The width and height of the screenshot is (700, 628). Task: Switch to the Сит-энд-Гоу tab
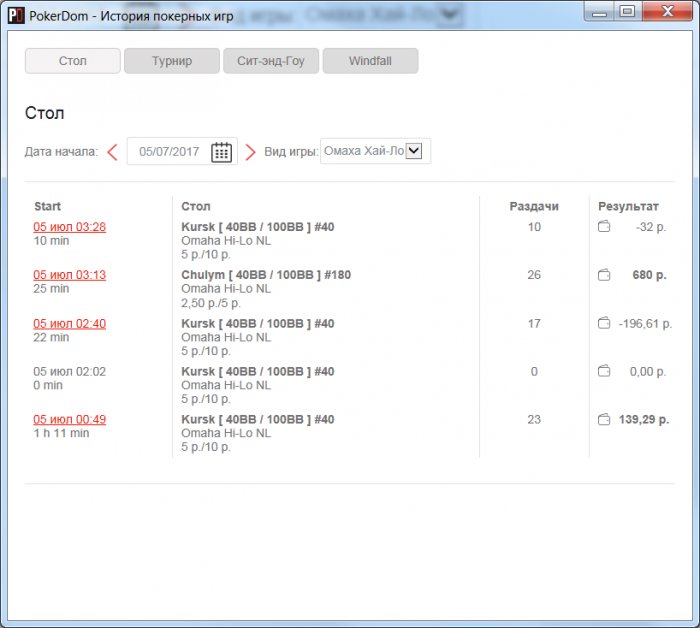pyautogui.click(x=271, y=61)
